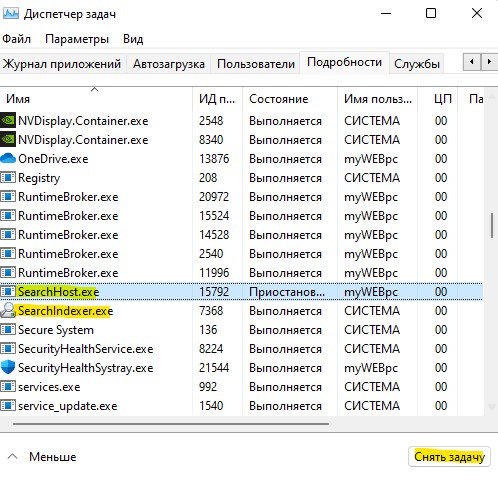This screenshot has height=479, width=498.
Task: Sort by the Имя column header
Action: (96, 99)
